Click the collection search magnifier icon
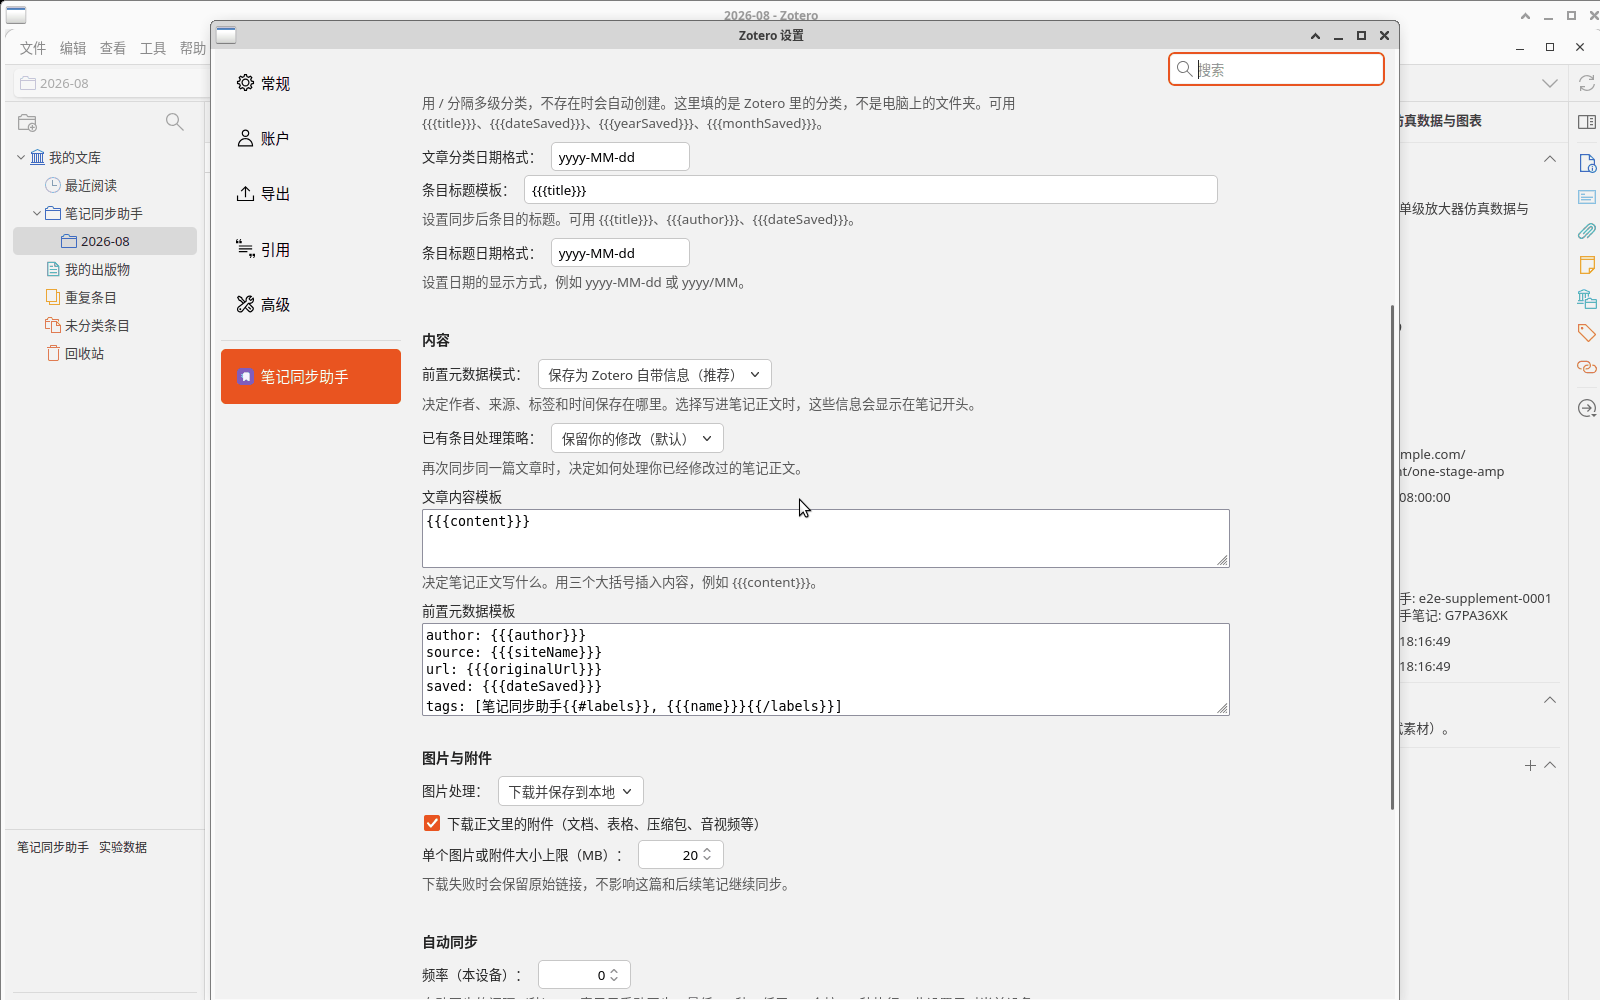 point(175,122)
